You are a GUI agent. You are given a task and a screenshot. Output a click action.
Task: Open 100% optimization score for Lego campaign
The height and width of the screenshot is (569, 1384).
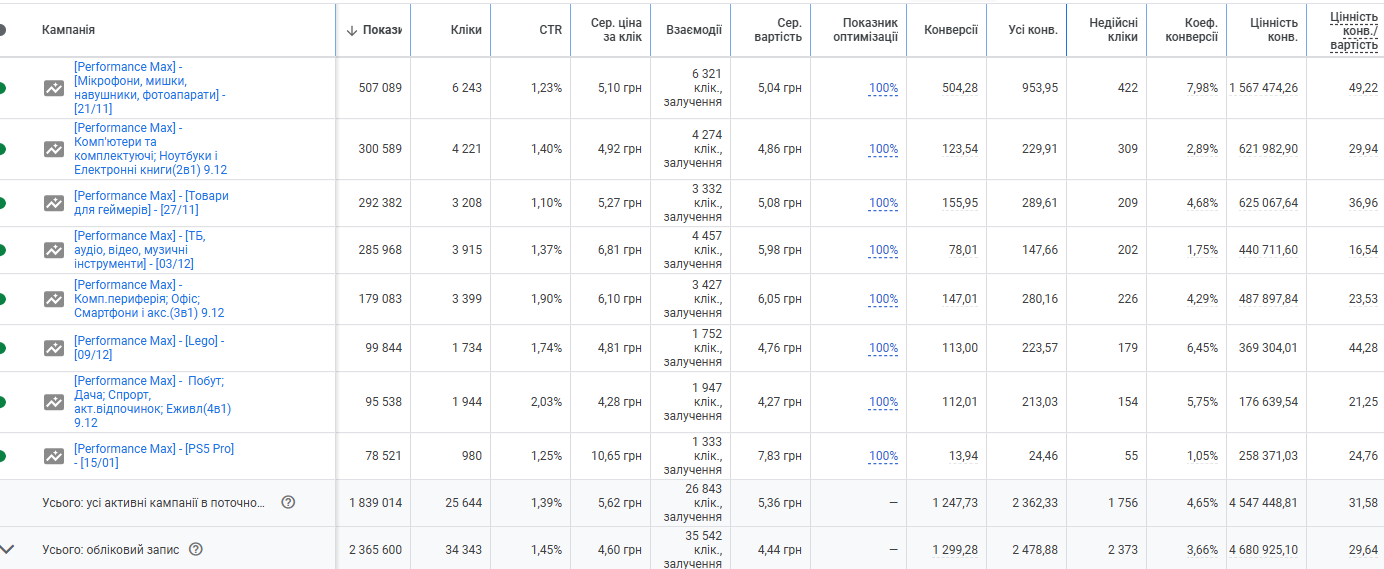tap(883, 348)
